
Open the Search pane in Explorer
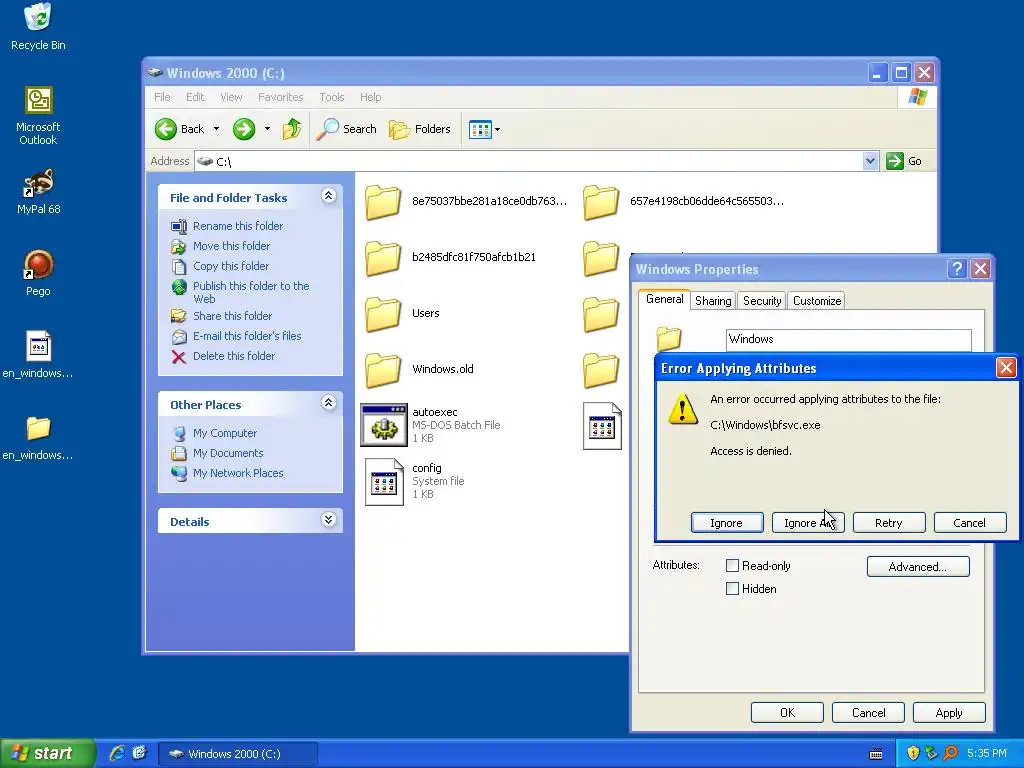click(347, 129)
